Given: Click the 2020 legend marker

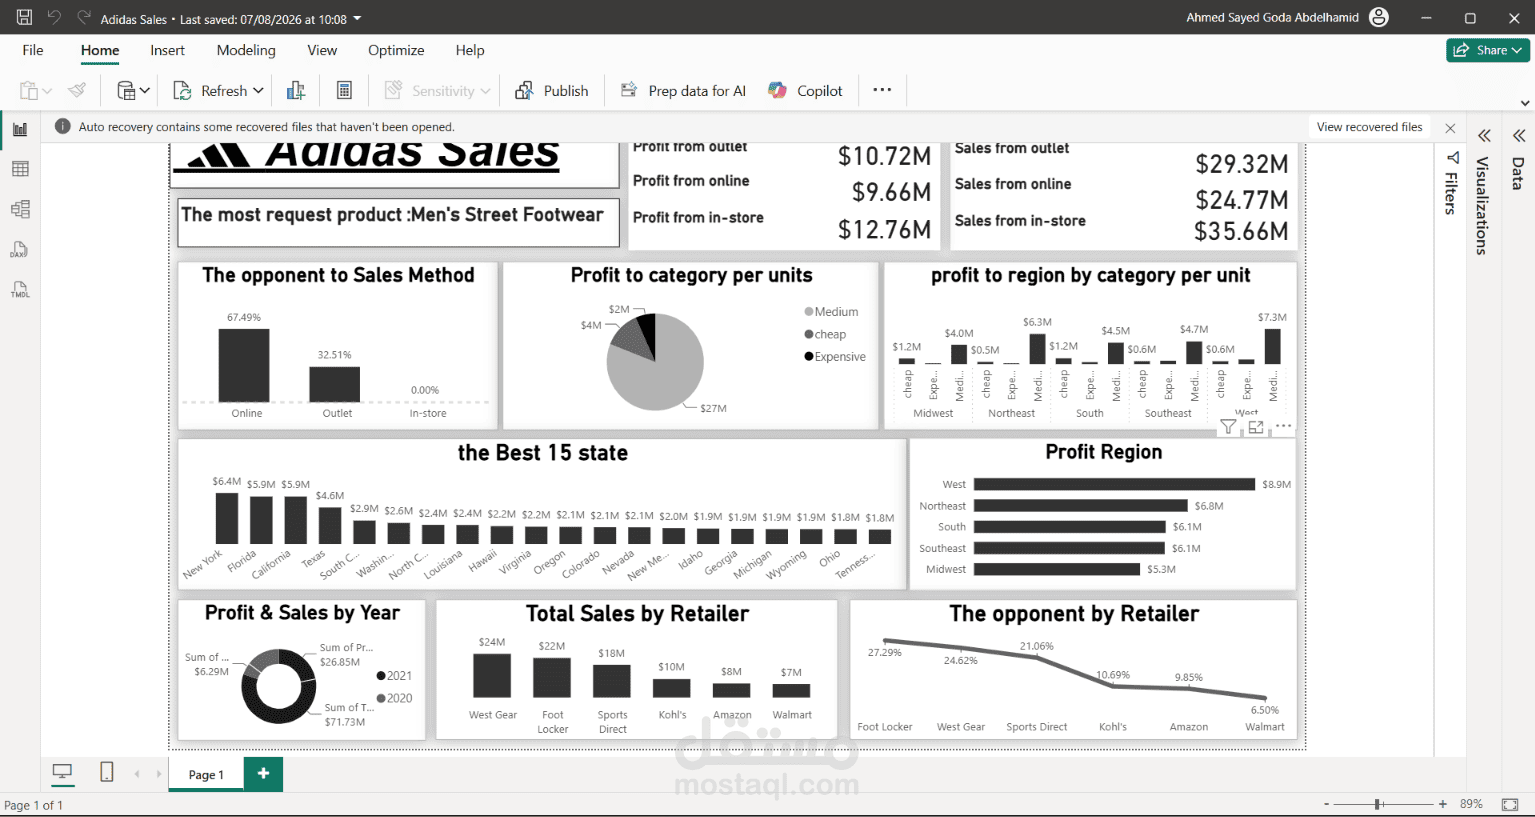Looking at the screenshot, I should coord(381,699).
